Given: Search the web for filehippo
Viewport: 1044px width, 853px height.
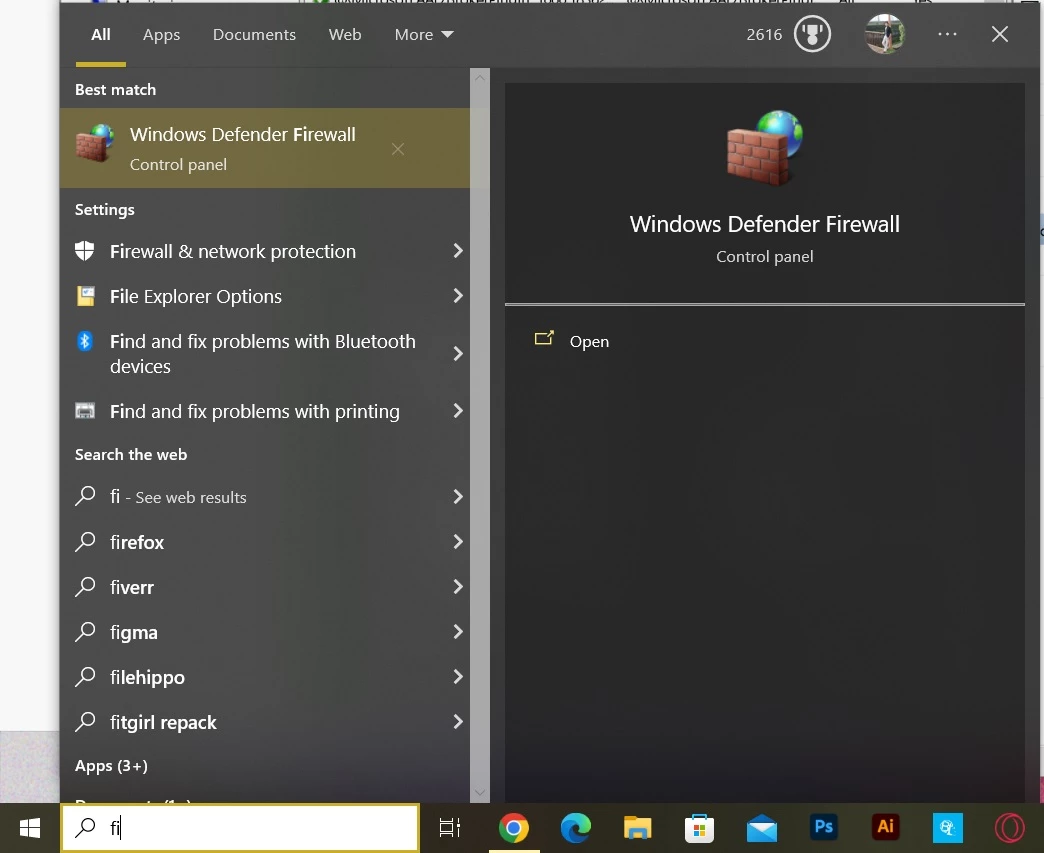Looking at the screenshot, I should (x=265, y=677).
